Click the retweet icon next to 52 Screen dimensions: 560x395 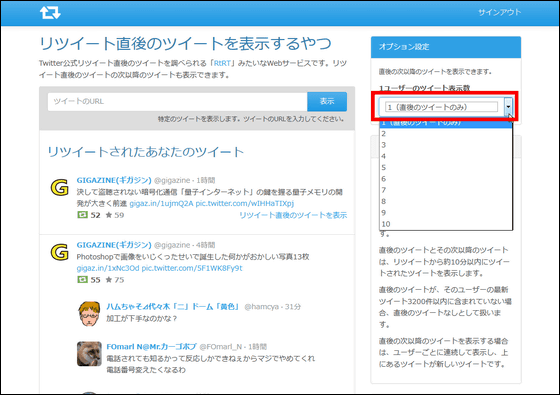(82, 215)
